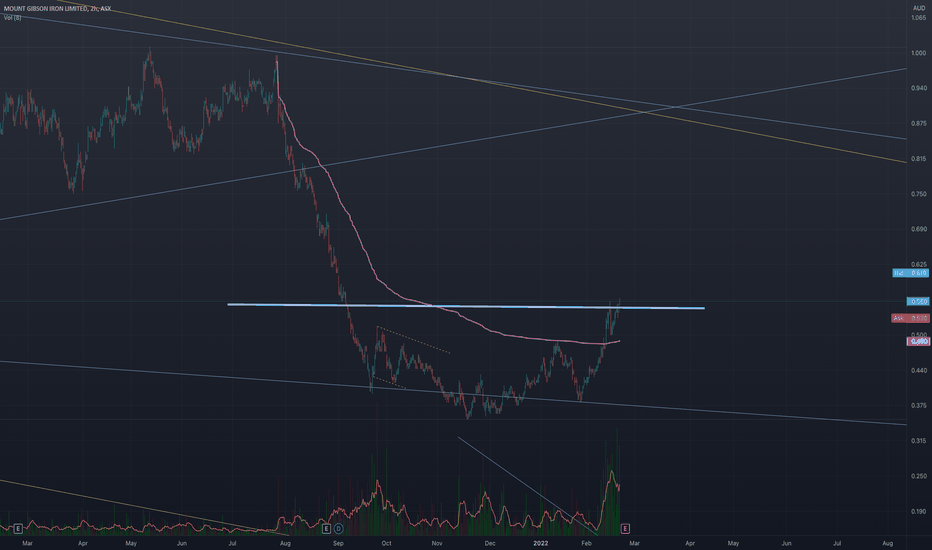Select the Vol (8) indicator label
Screen dimensions: 932x550
pos(12,18)
